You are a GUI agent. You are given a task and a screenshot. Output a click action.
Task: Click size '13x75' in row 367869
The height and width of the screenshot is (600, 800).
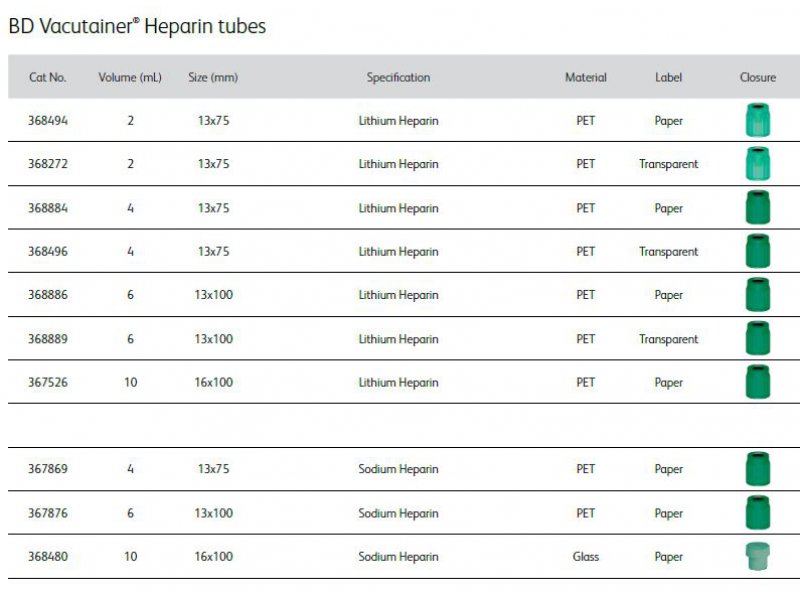click(213, 469)
